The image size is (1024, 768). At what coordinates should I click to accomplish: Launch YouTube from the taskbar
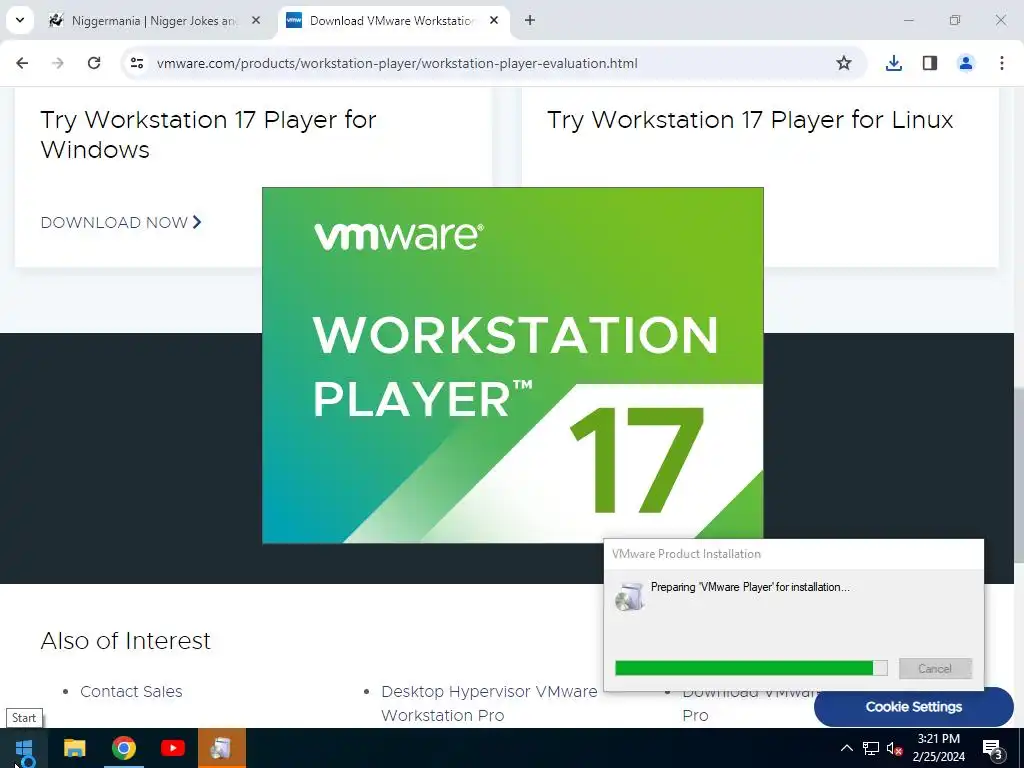[x=172, y=748]
